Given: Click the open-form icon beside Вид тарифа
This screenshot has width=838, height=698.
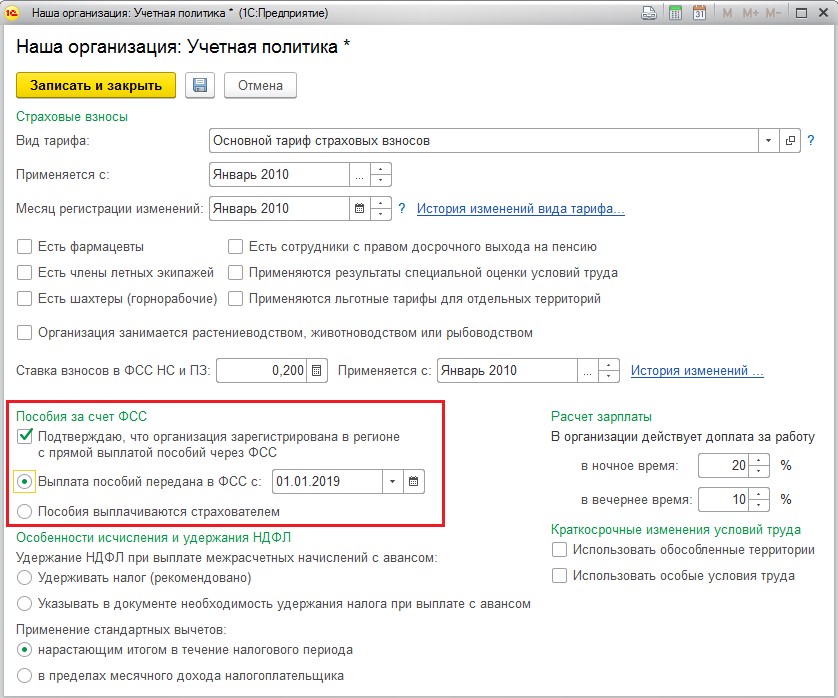Looking at the screenshot, I should [x=790, y=141].
